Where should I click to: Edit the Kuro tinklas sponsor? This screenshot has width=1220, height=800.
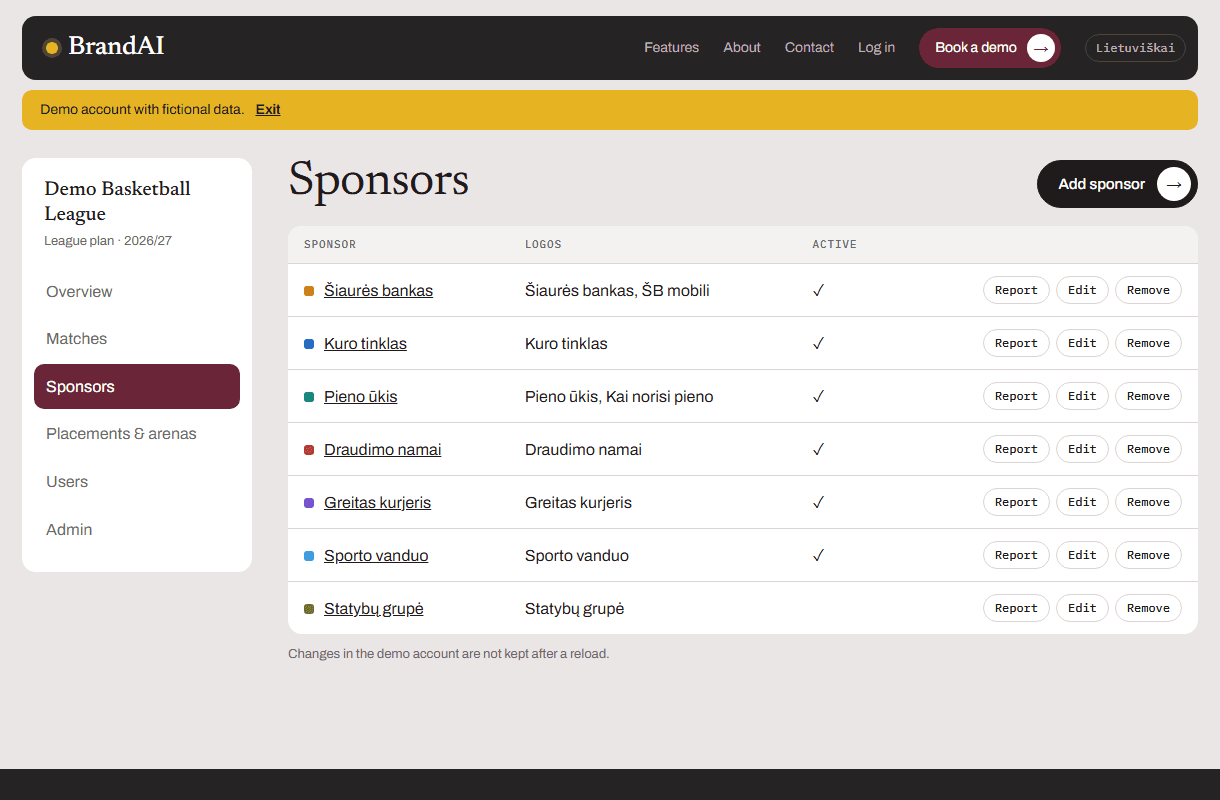[x=1082, y=343]
